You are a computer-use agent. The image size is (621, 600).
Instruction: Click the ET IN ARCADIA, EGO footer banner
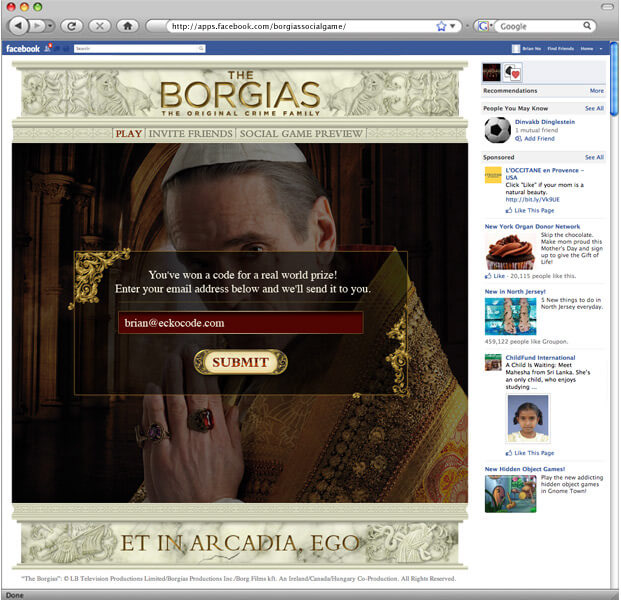tap(240, 543)
